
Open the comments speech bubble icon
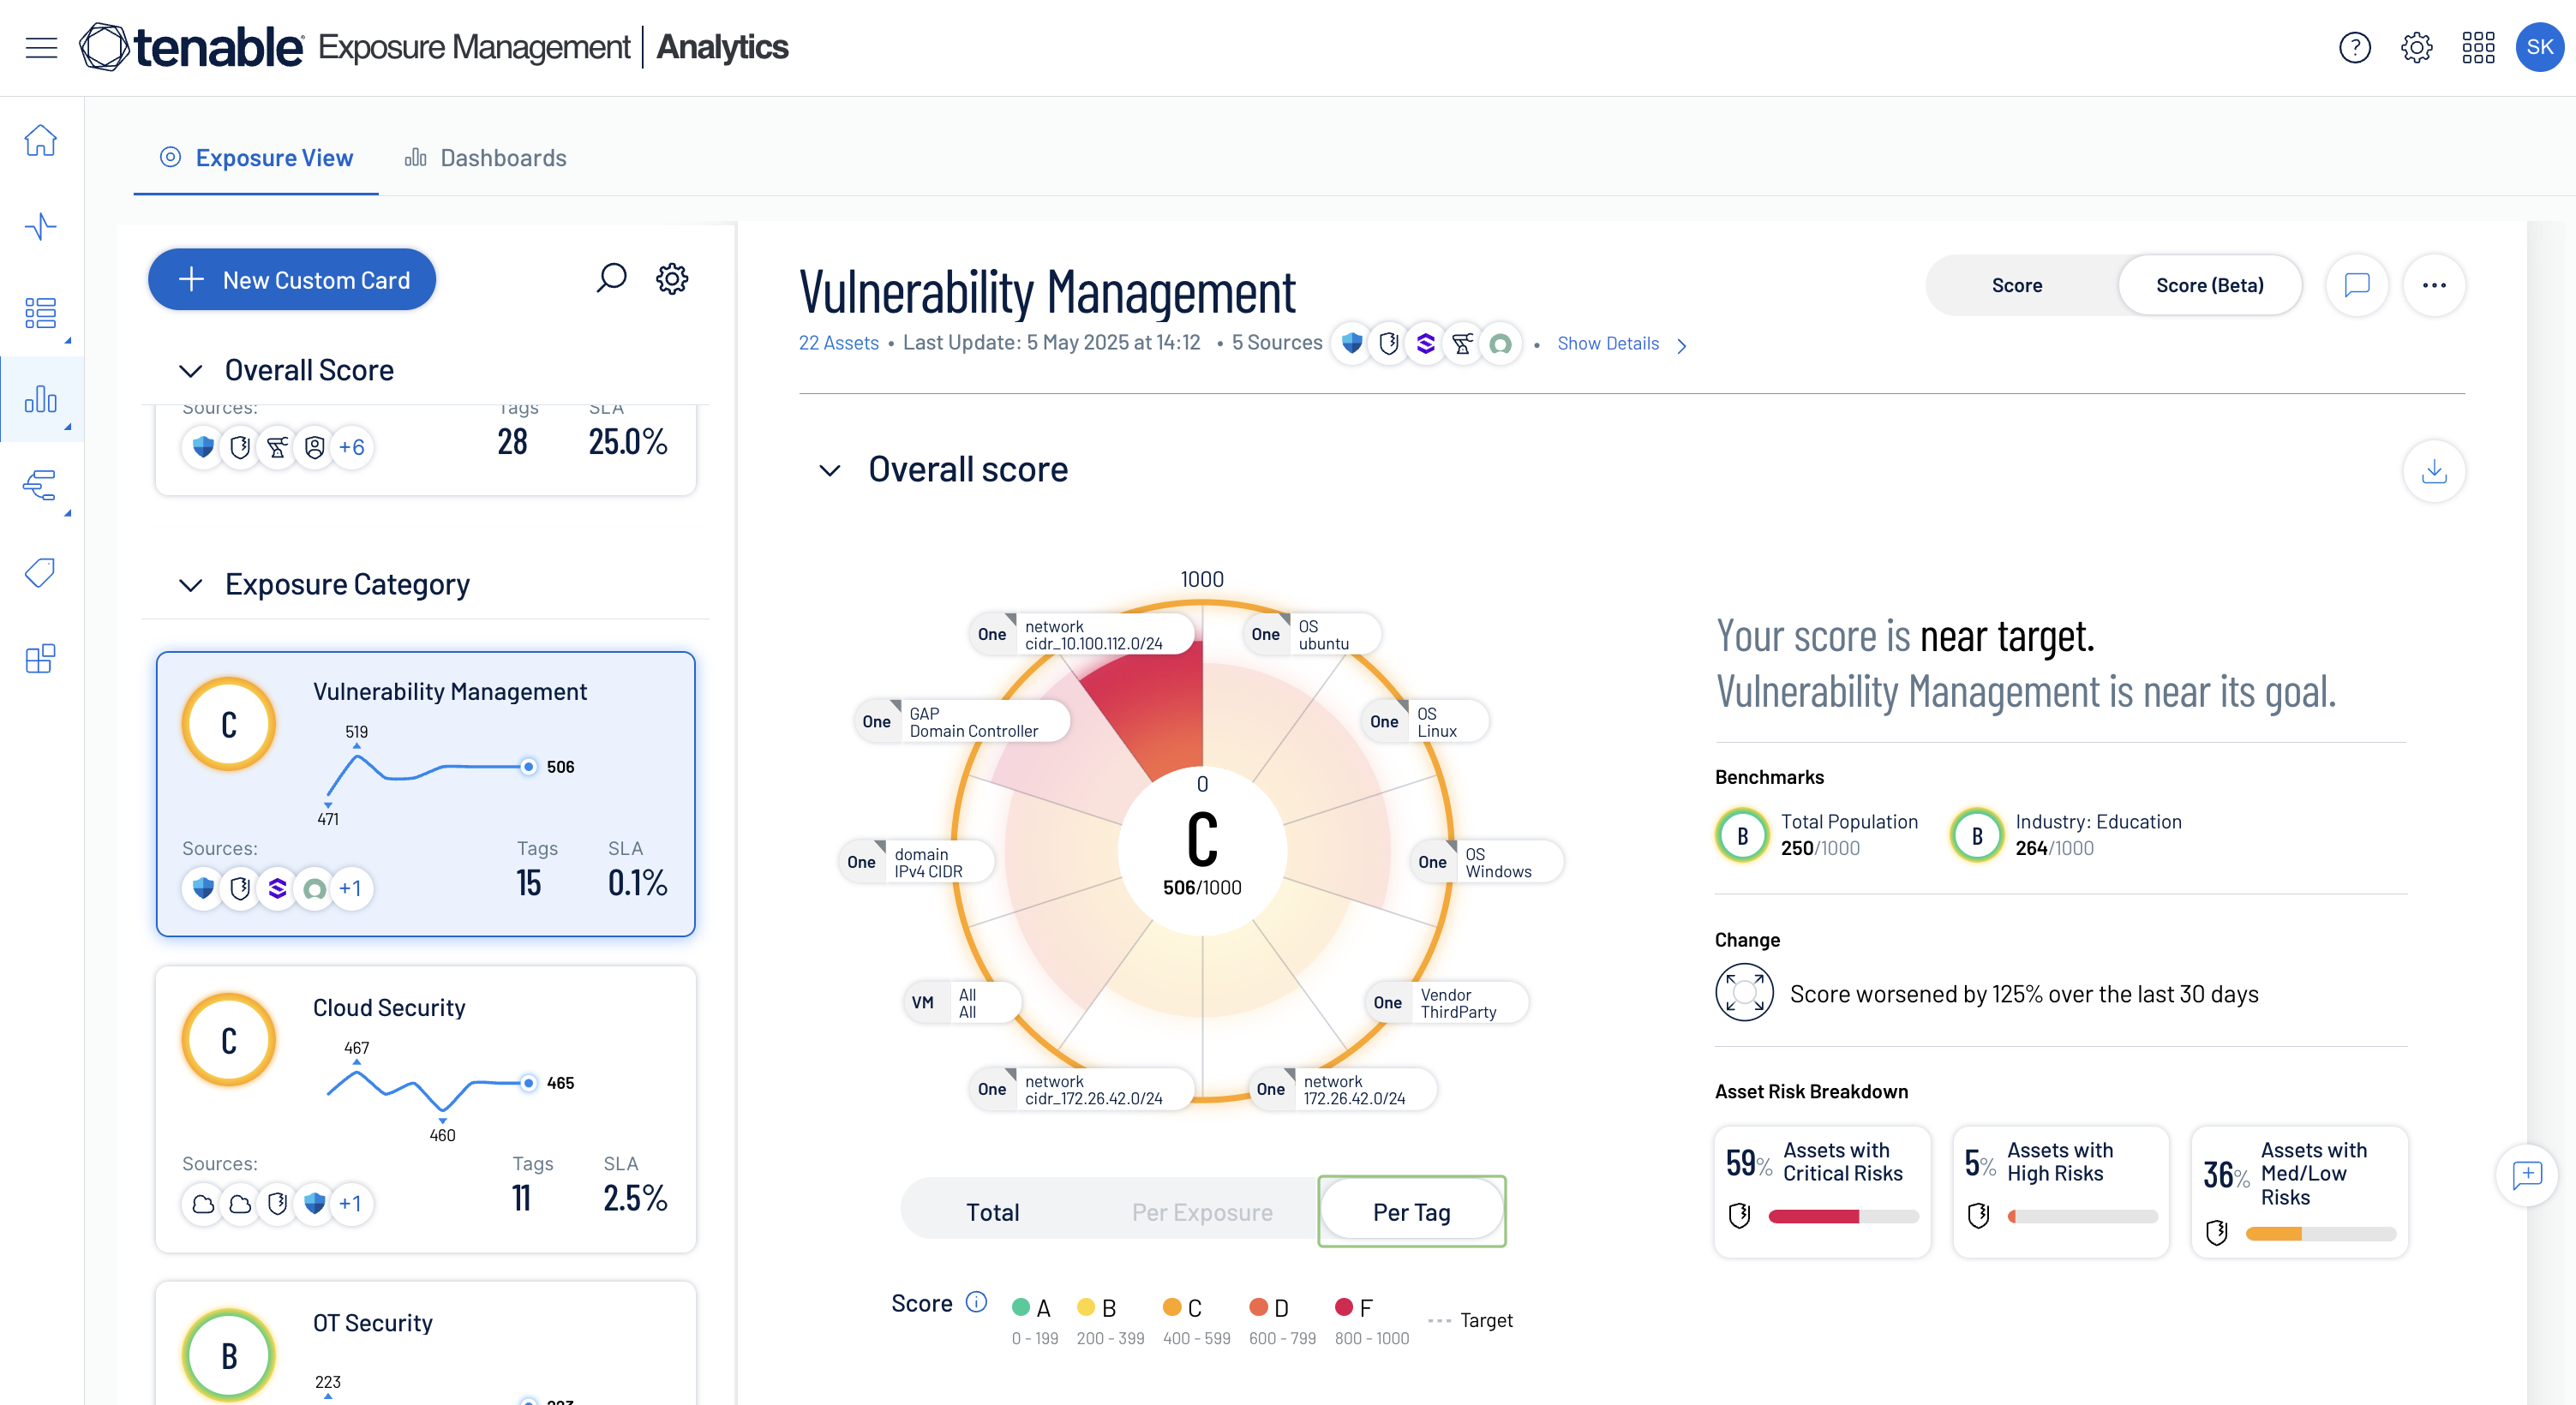point(2356,285)
